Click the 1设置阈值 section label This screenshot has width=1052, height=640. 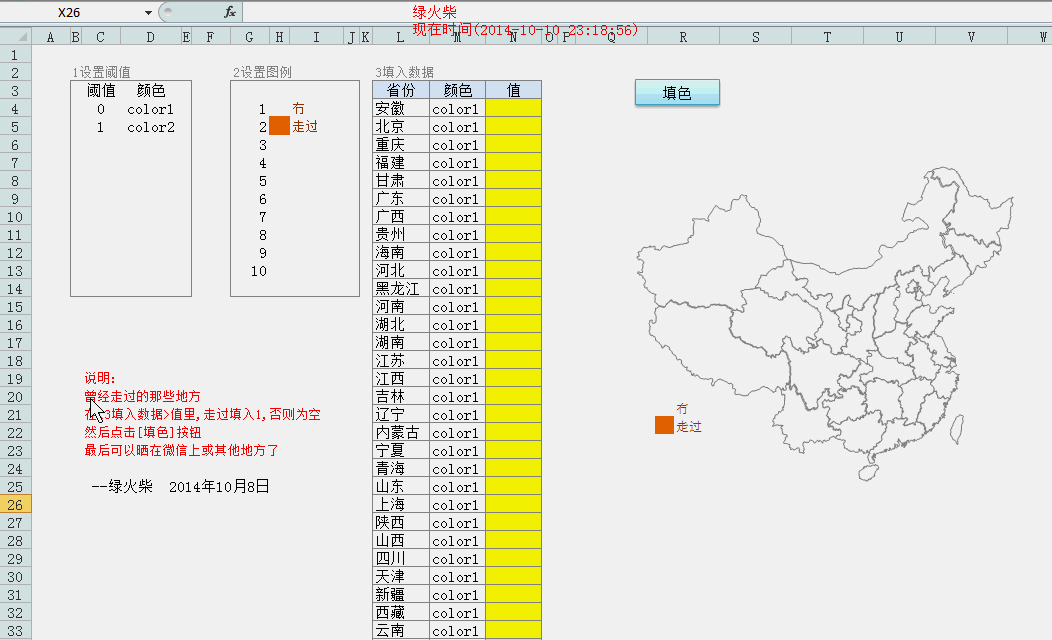[x=101, y=72]
